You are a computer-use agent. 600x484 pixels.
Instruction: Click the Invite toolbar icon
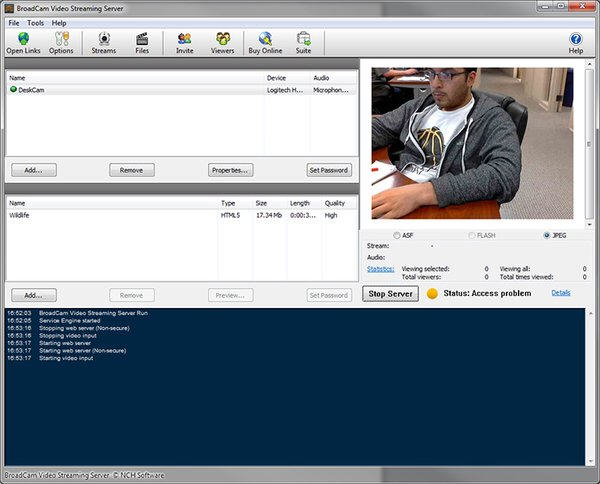click(x=184, y=39)
